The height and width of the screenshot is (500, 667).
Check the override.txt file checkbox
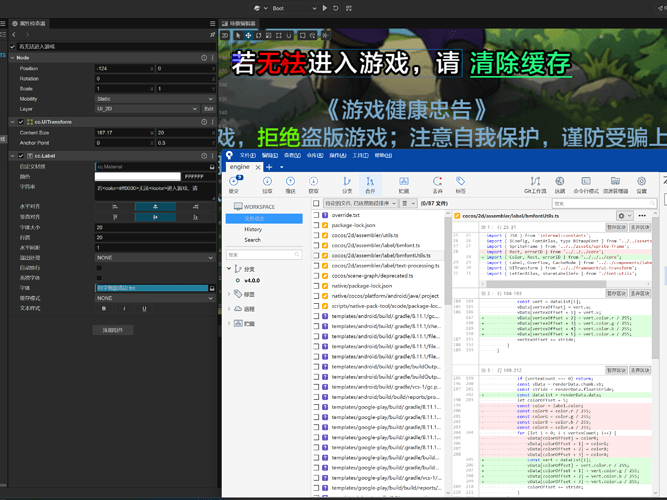[316, 215]
